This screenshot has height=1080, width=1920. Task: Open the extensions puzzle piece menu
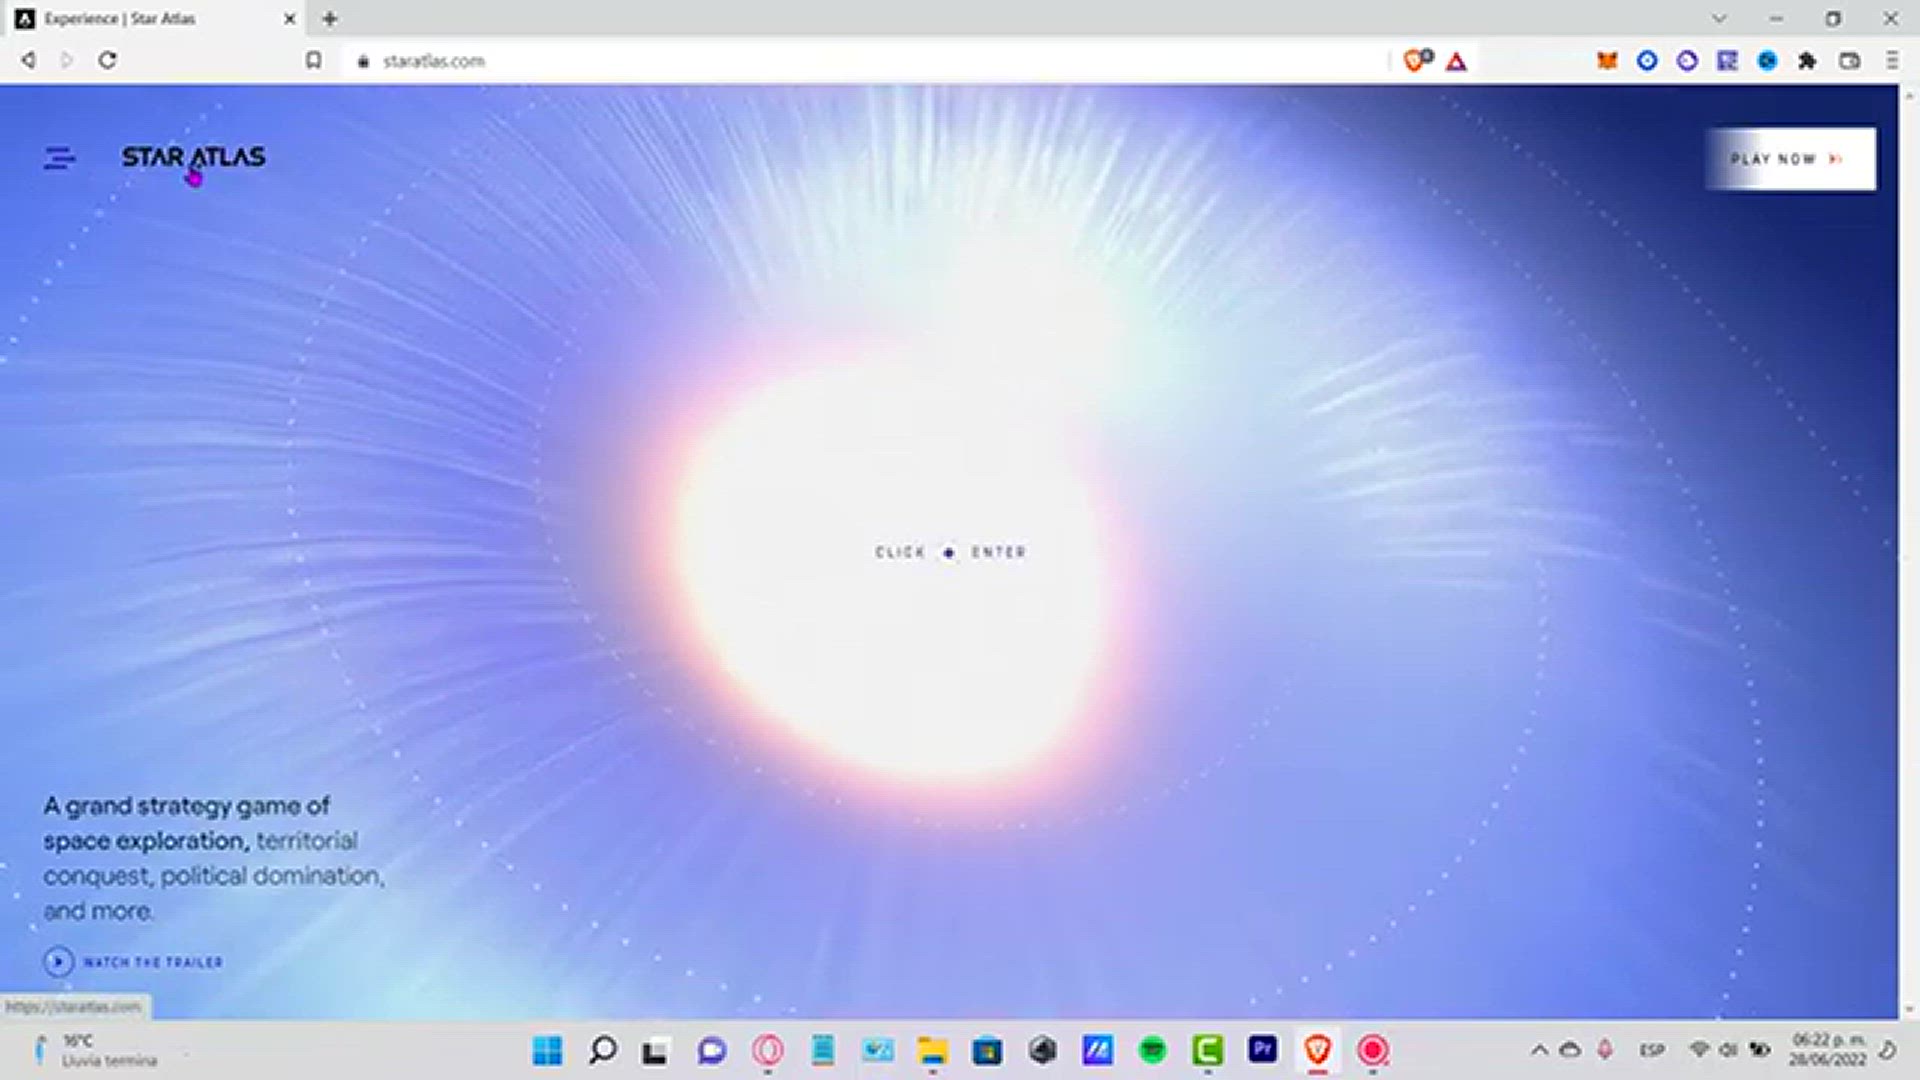[x=1807, y=61]
